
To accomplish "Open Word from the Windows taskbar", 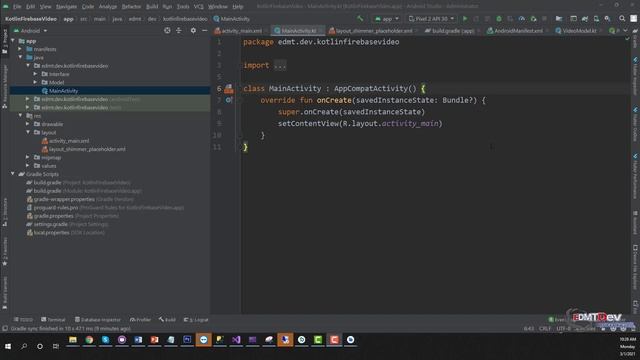I will pyautogui.click(x=138, y=340).
